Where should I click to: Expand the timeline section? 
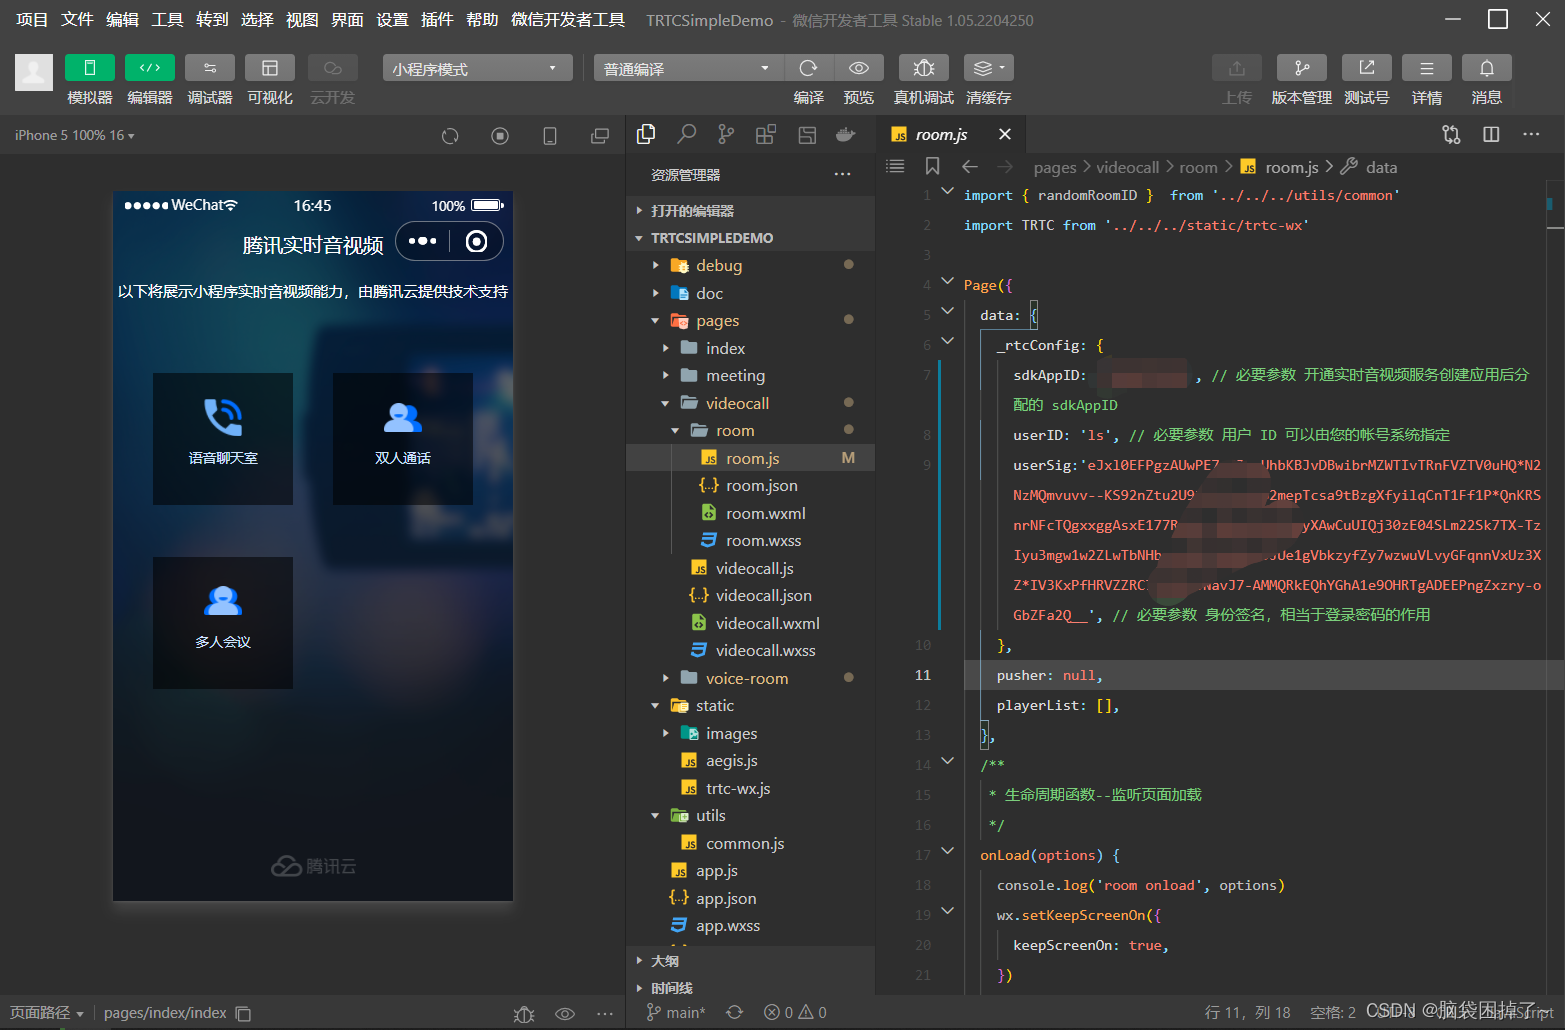(x=750, y=987)
